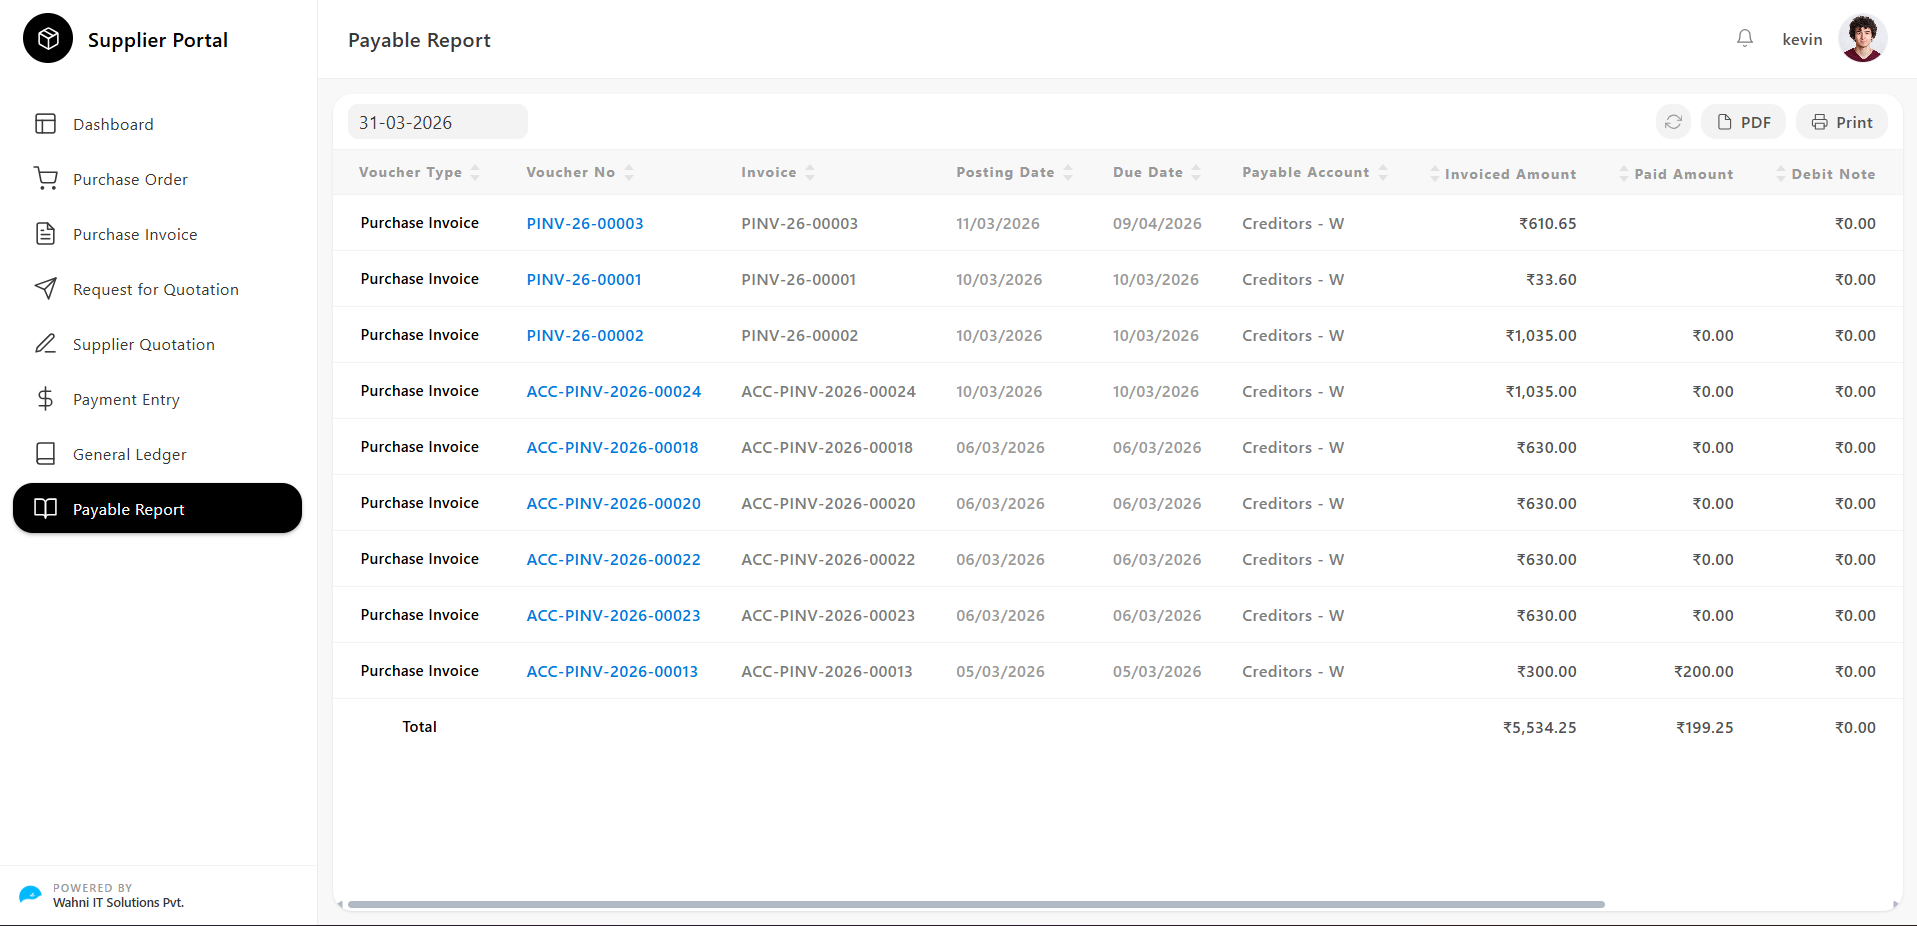This screenshot has height=926, width=1917.
Task: Click the Supplier Quotation pen icon
Action: [x=46, y=344]
